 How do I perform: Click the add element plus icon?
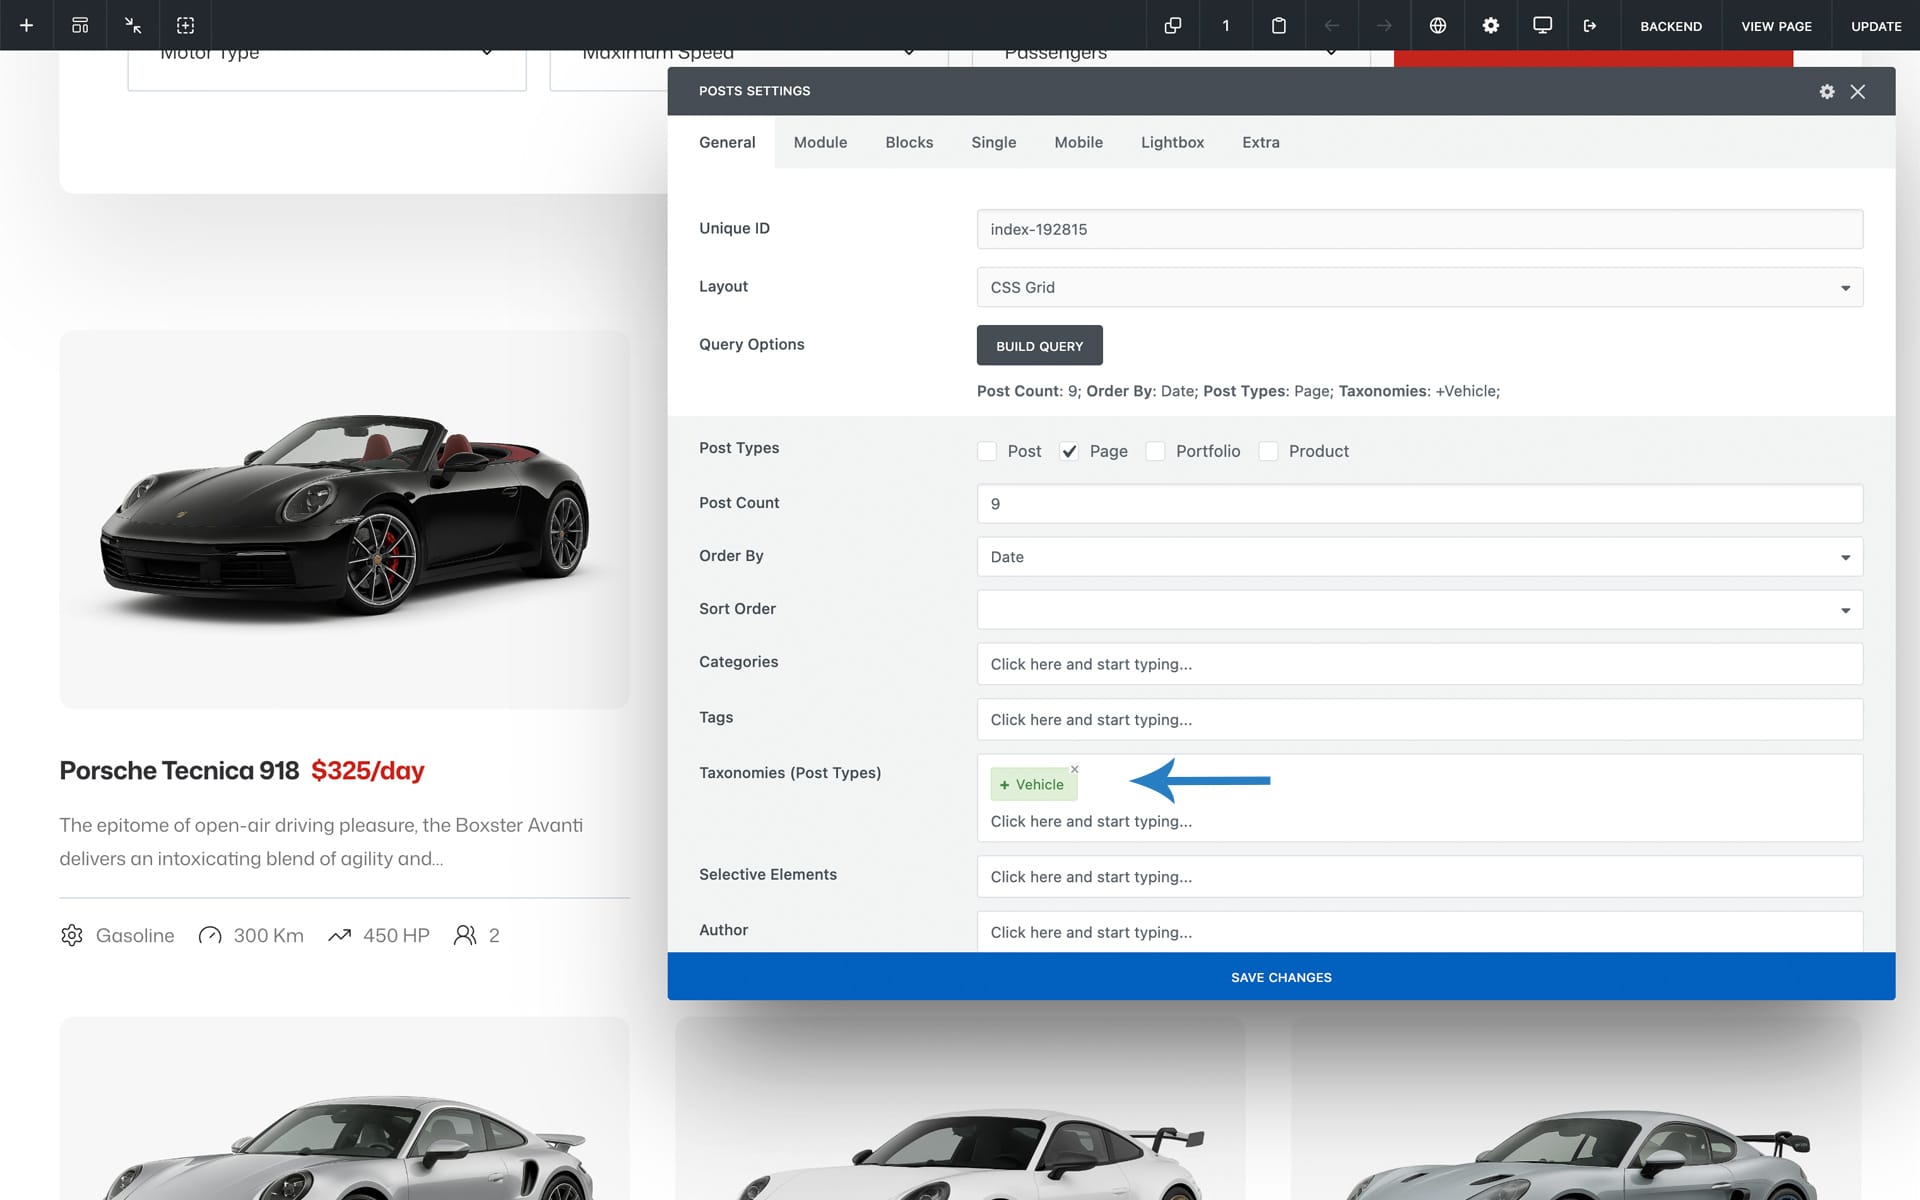click(27, 25)
